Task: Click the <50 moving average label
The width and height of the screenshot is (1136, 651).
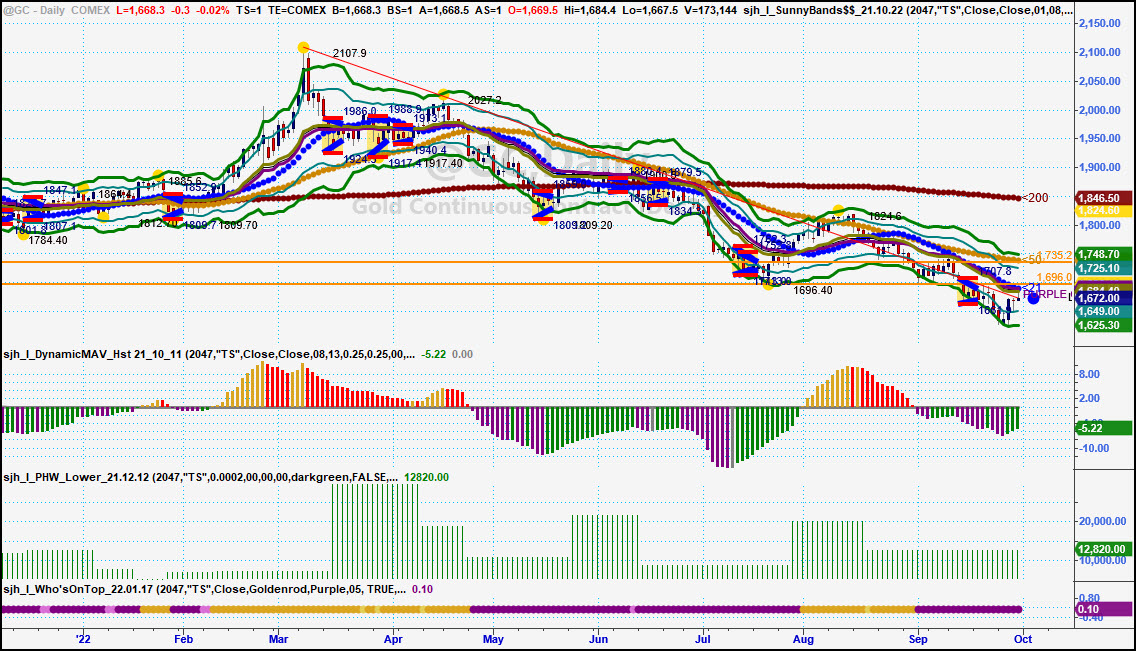Action: (1031, 259)
